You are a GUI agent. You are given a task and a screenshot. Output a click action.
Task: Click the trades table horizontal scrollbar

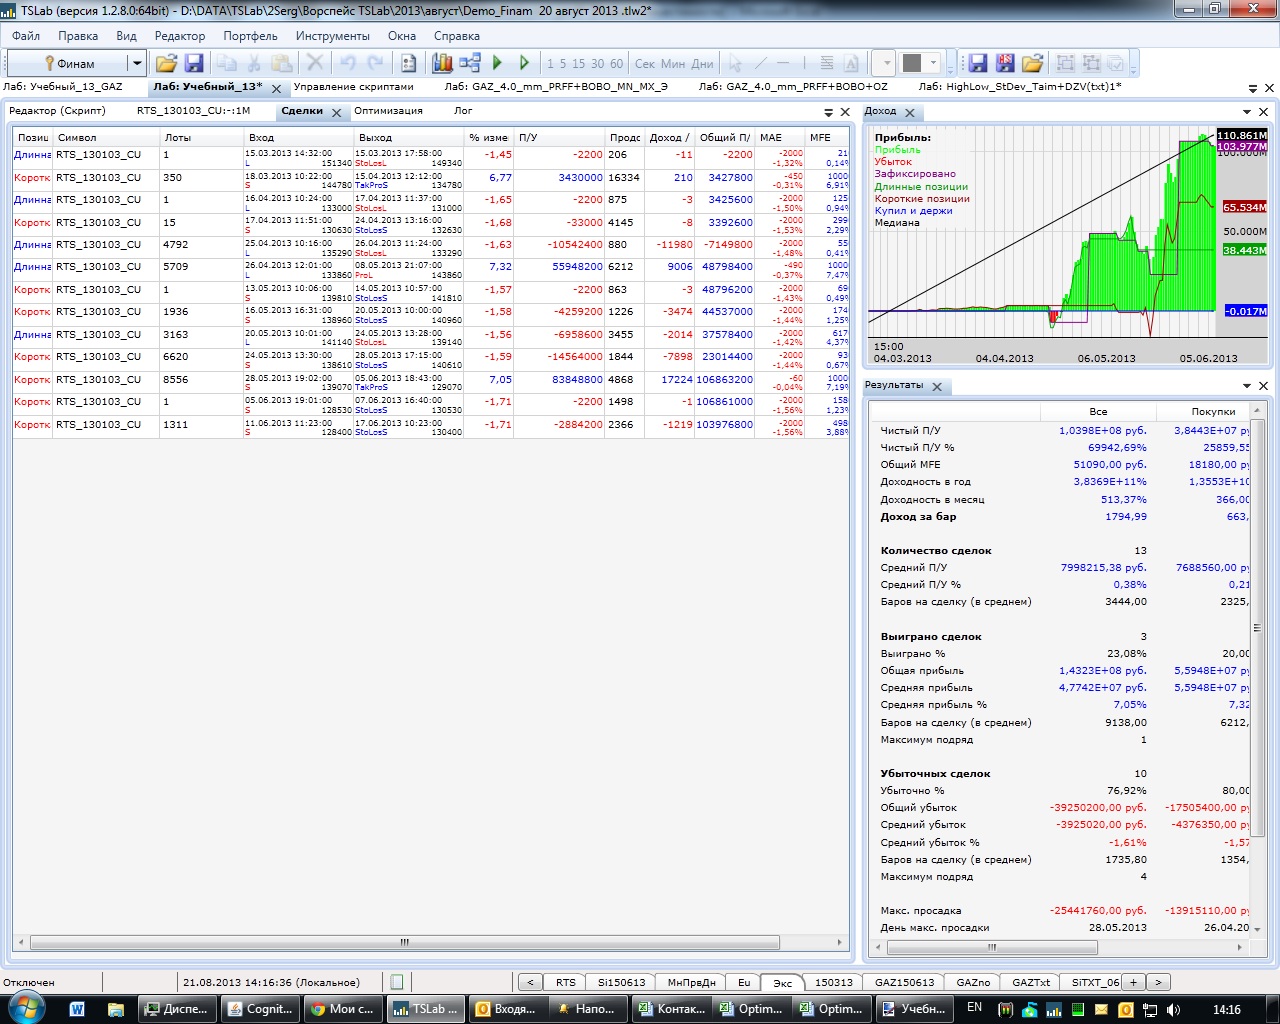tap(404, 942)
